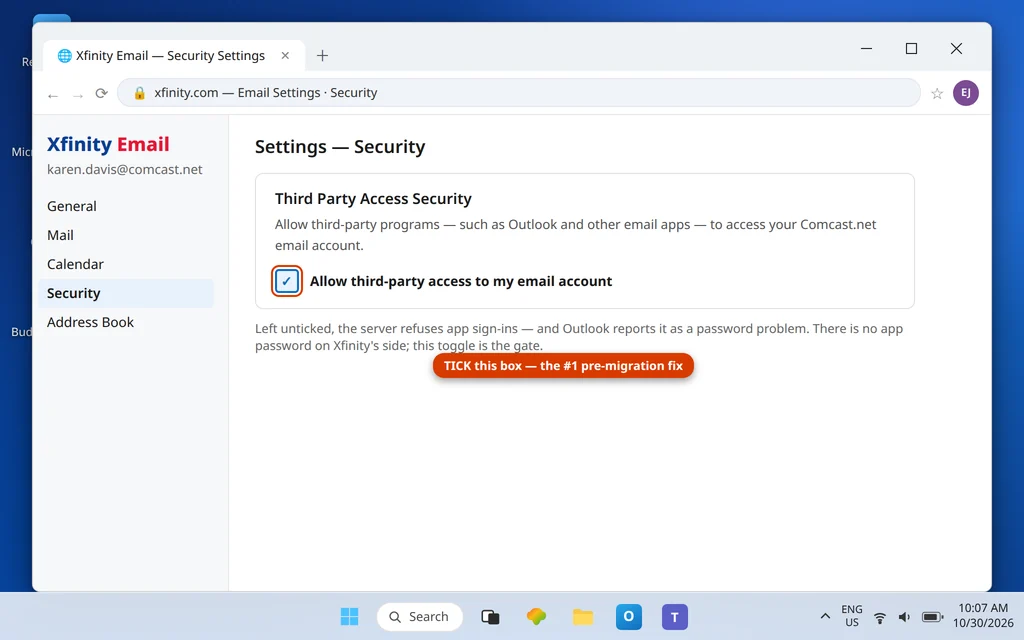Open Teams from the taskbar
This screenshot has height=640, width=1024.
pos(675,616)
